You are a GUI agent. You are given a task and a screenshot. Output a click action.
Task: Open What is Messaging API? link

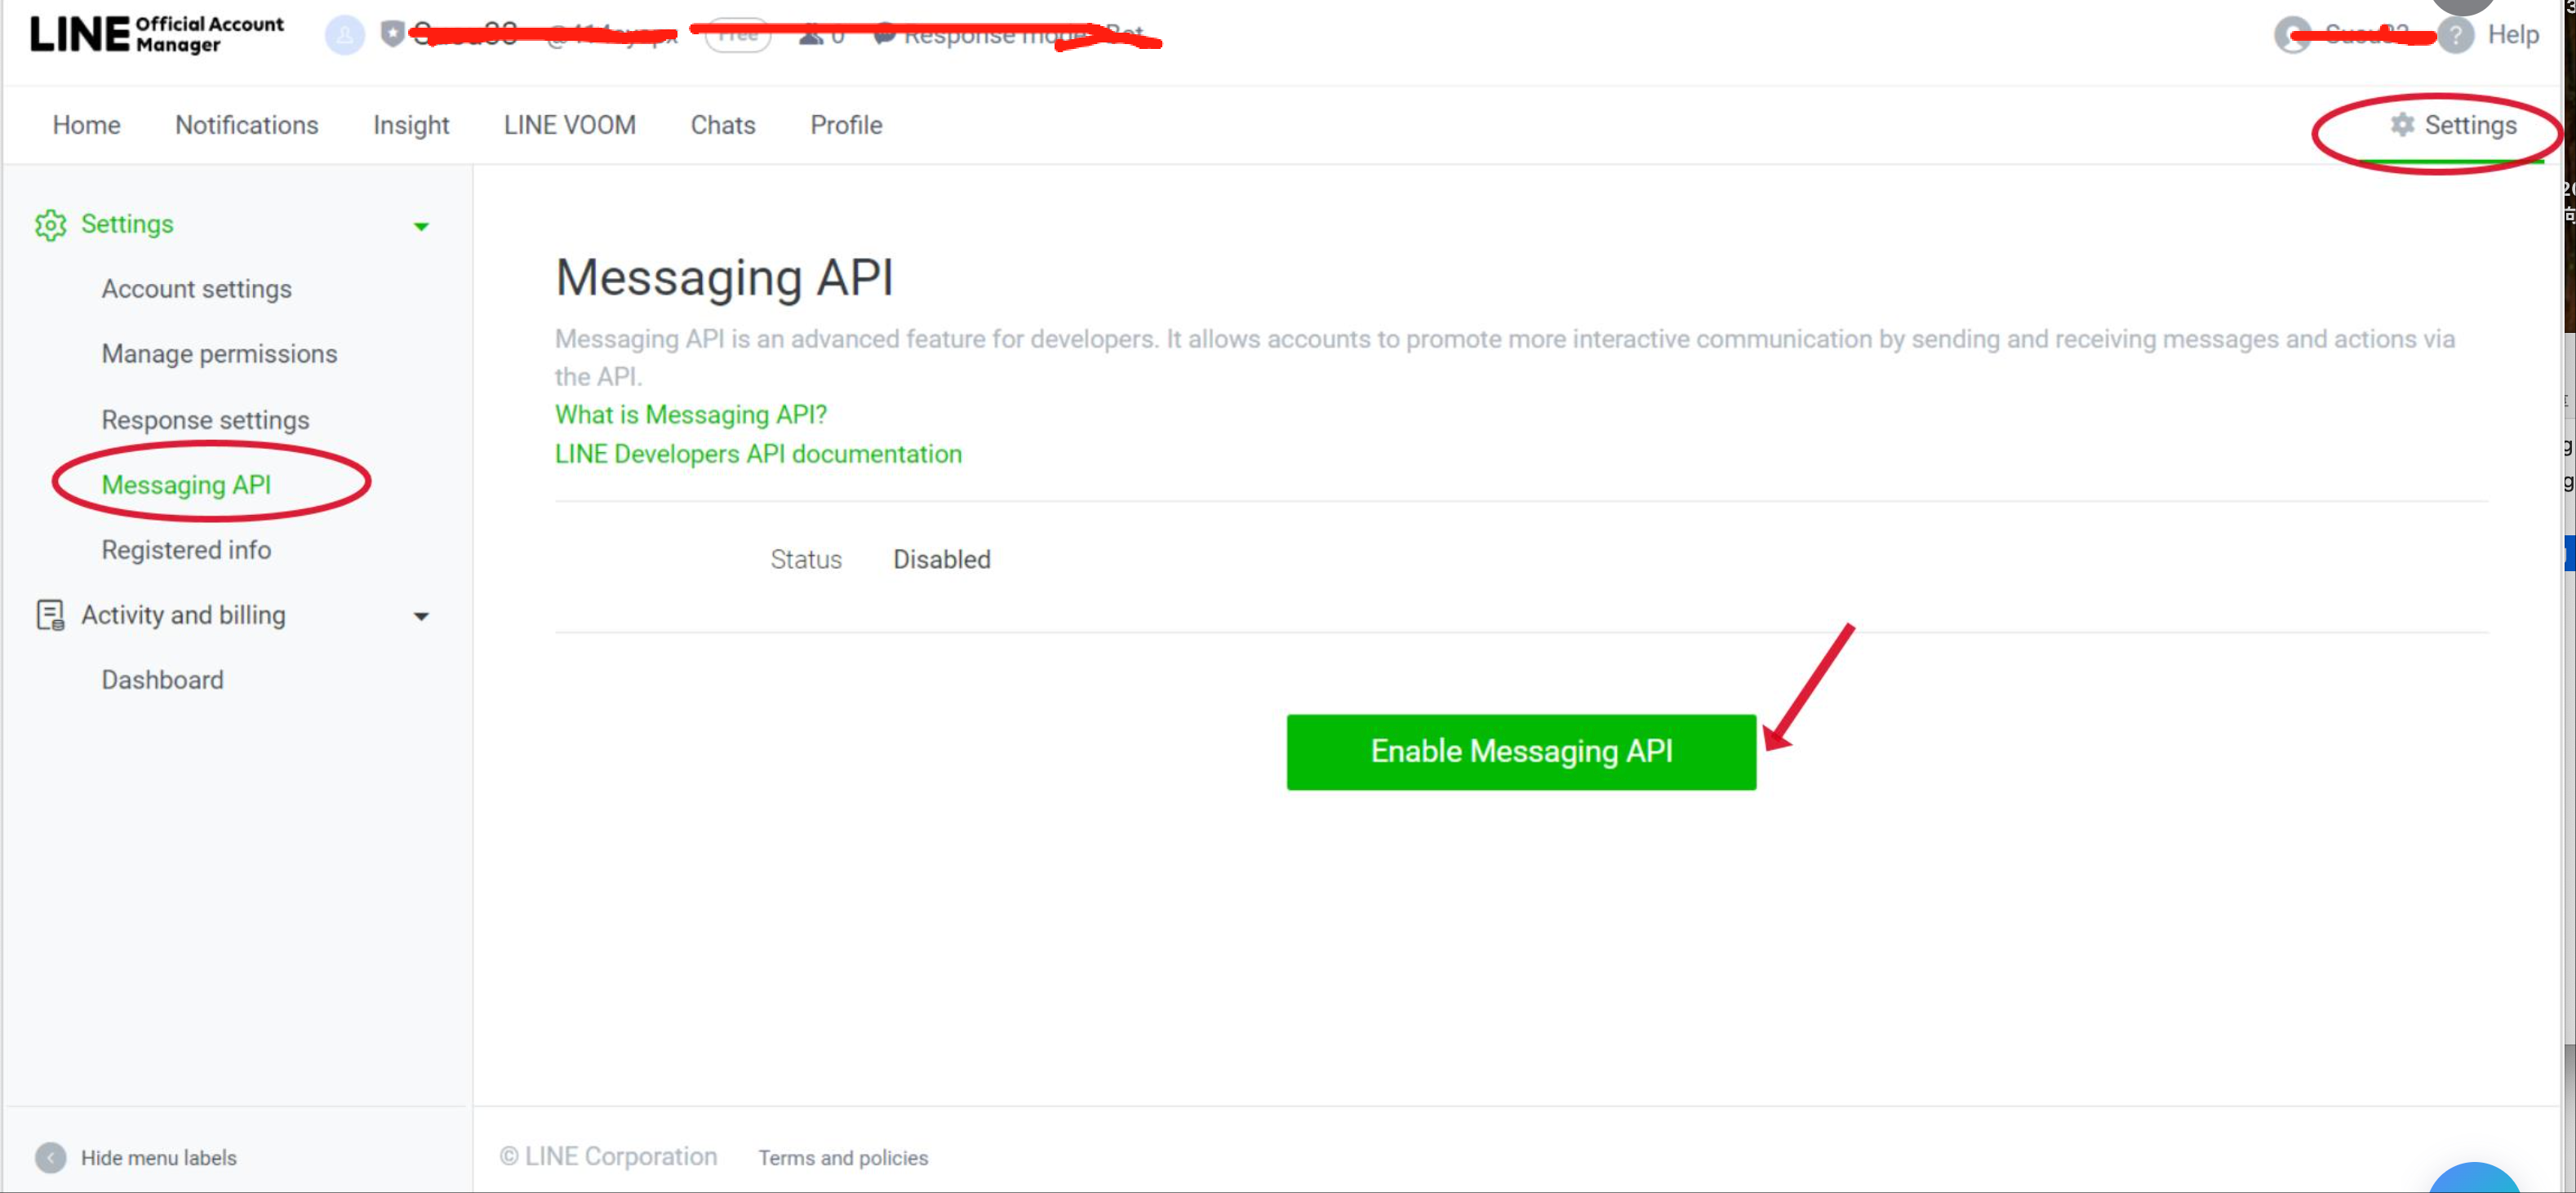[690, 414]
